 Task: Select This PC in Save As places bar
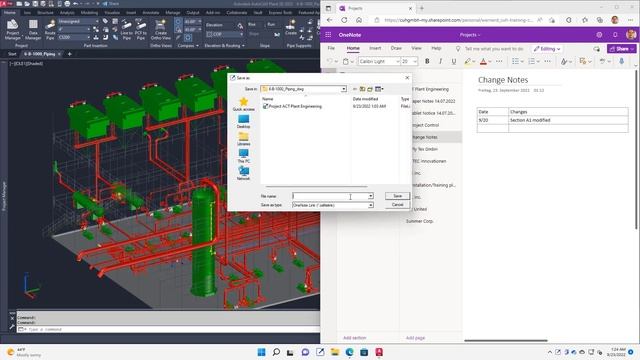244,156
